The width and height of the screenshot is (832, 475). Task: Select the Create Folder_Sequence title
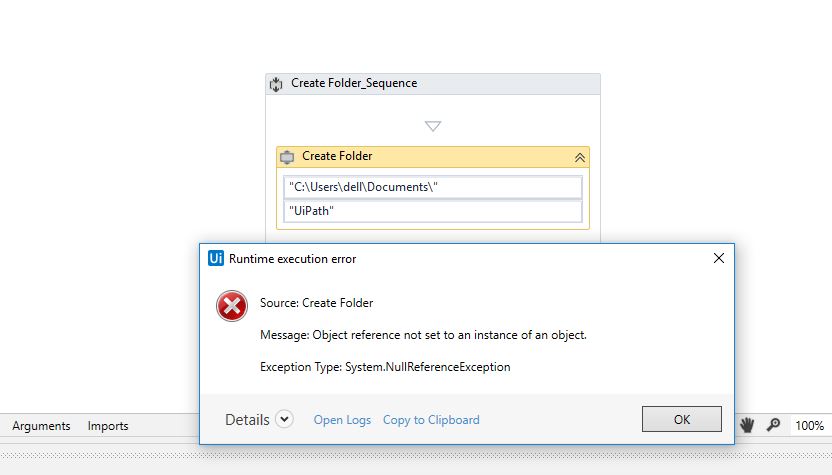pos(354,83)
